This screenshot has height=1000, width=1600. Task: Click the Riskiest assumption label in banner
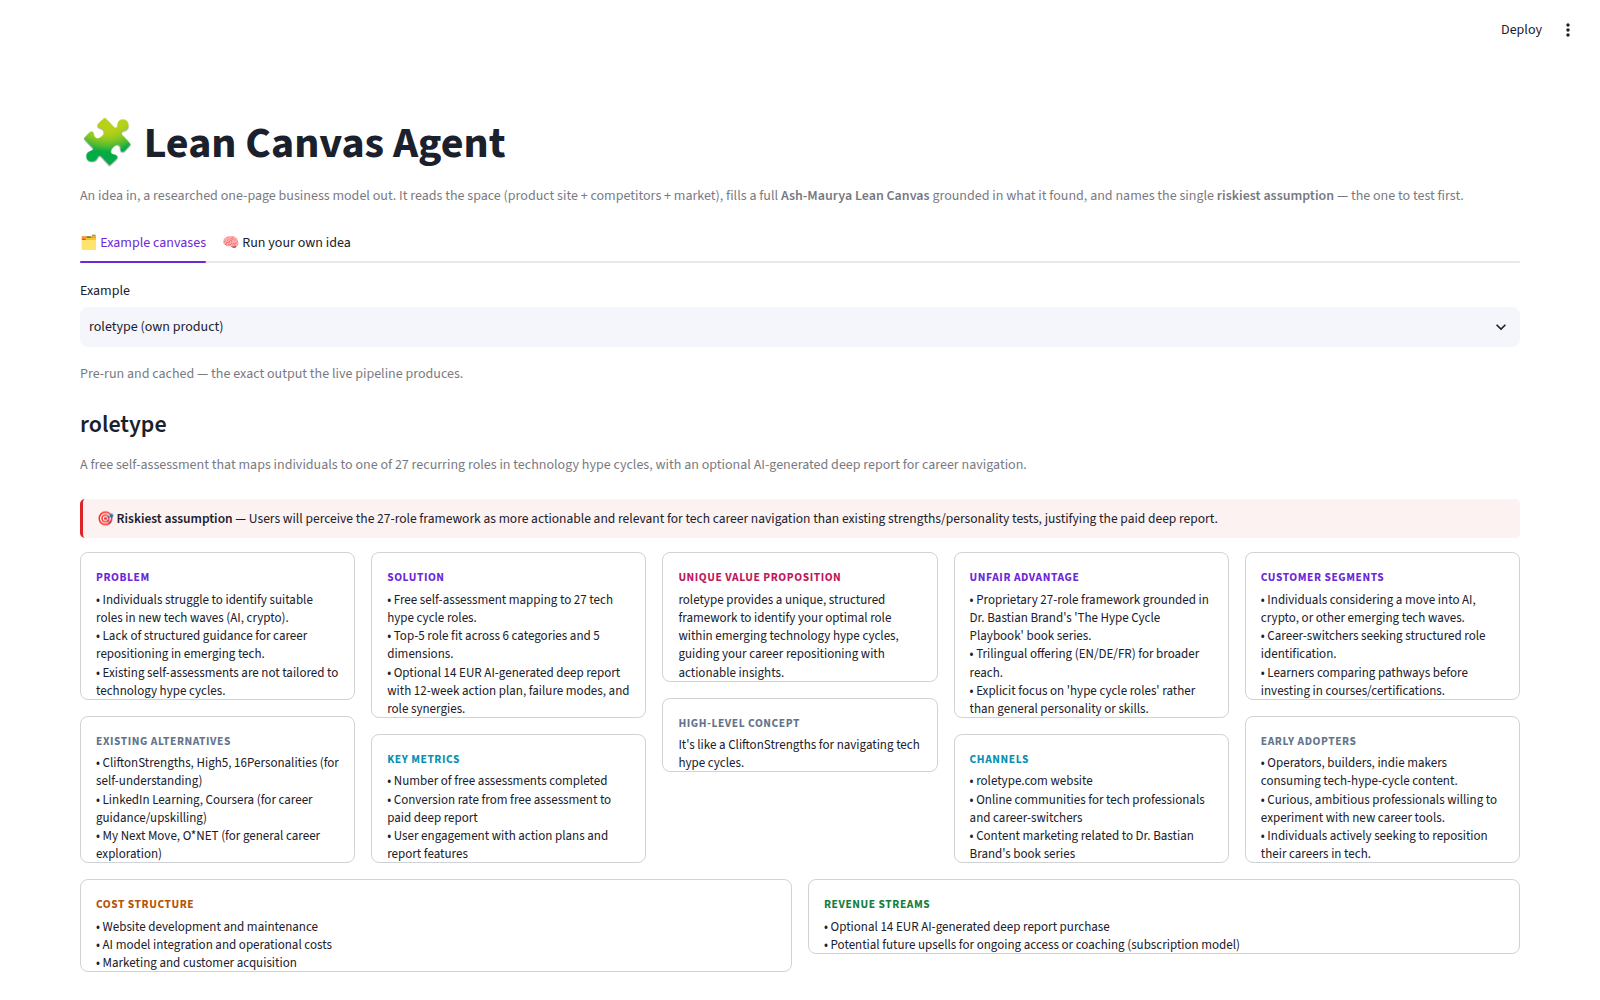pos(174,519)
